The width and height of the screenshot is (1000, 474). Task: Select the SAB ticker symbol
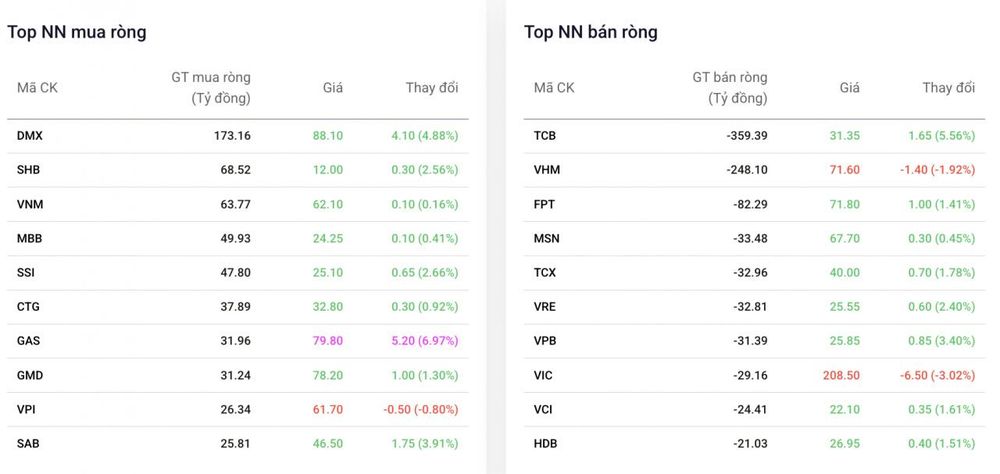tap(28, 443)
